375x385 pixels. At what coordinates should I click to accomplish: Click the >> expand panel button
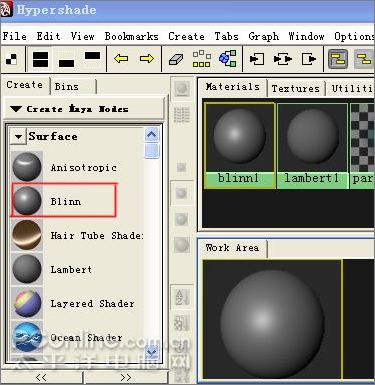point(126,377)
